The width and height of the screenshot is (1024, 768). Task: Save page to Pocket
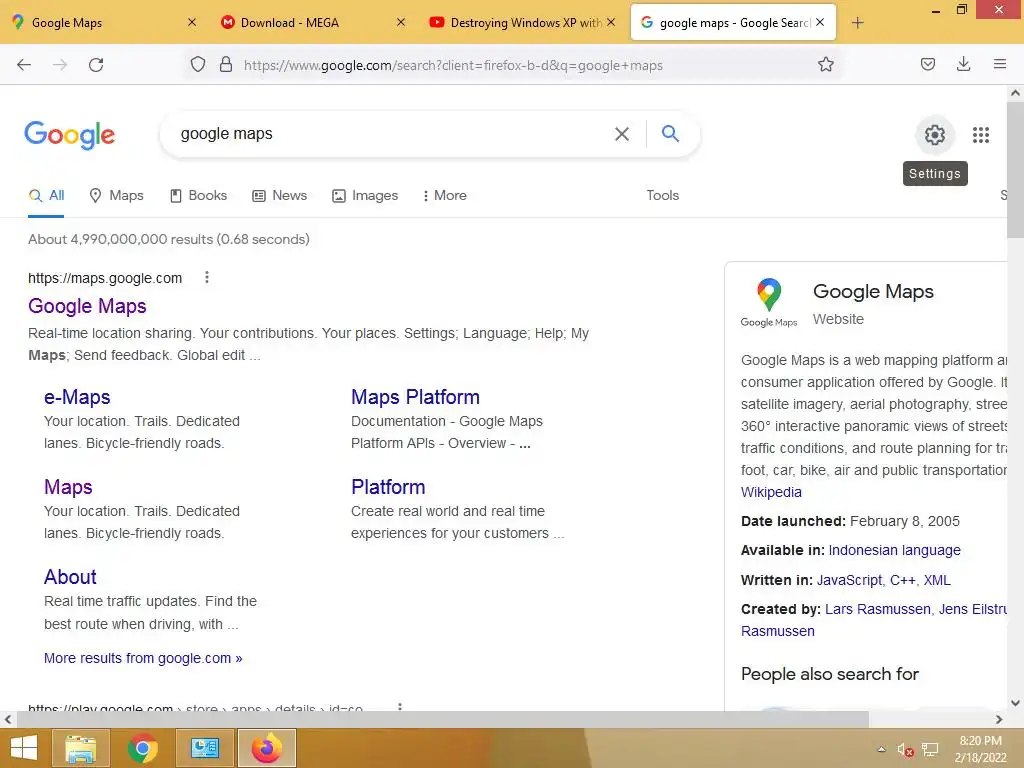click(927, 64)
